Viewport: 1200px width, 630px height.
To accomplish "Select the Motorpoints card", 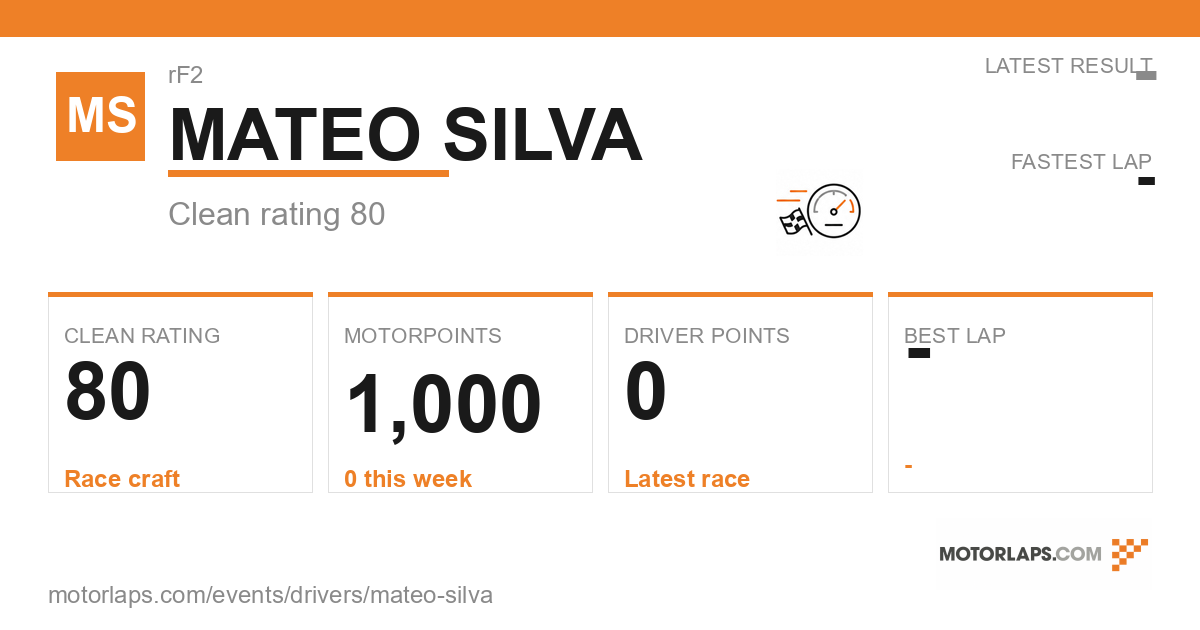I will pos(460,393).
